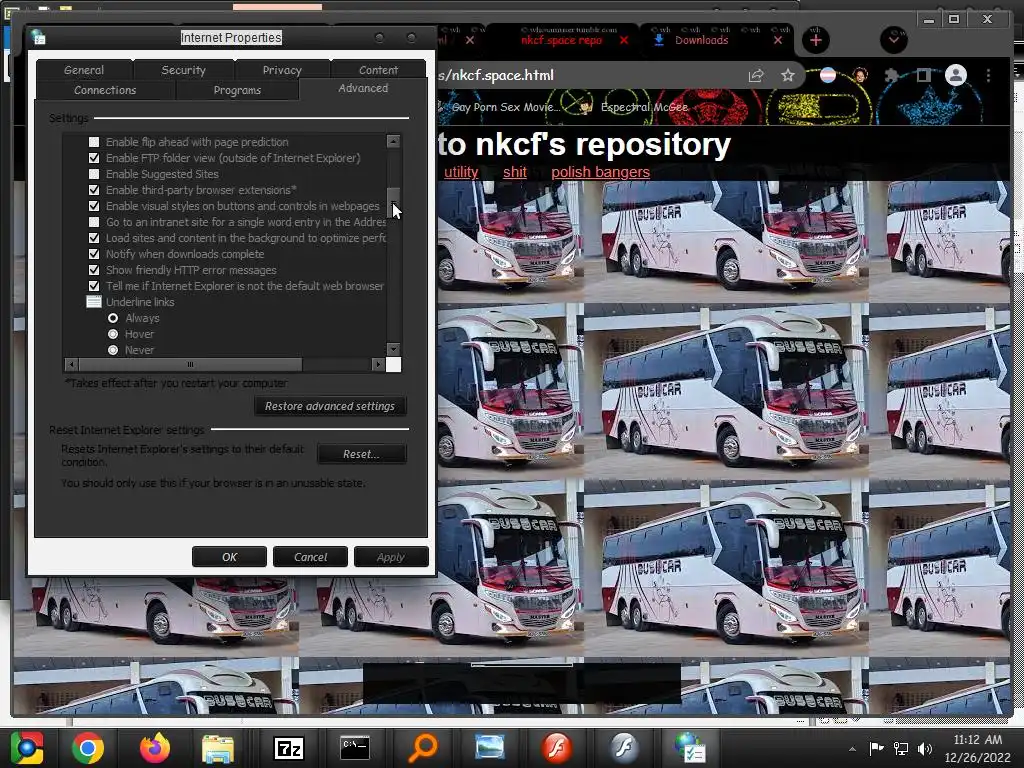Open the Privacy tab
Screen dimensions: 1024x768
click(x=282, y=70)
